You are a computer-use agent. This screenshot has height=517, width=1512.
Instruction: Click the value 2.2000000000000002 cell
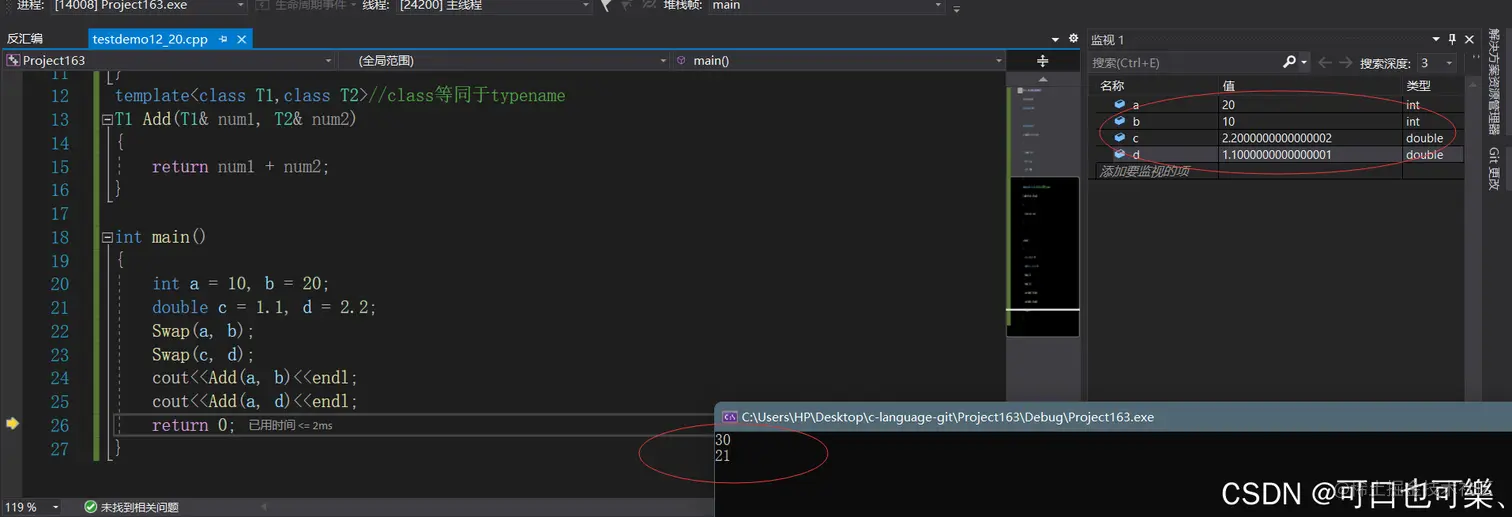1276,138
